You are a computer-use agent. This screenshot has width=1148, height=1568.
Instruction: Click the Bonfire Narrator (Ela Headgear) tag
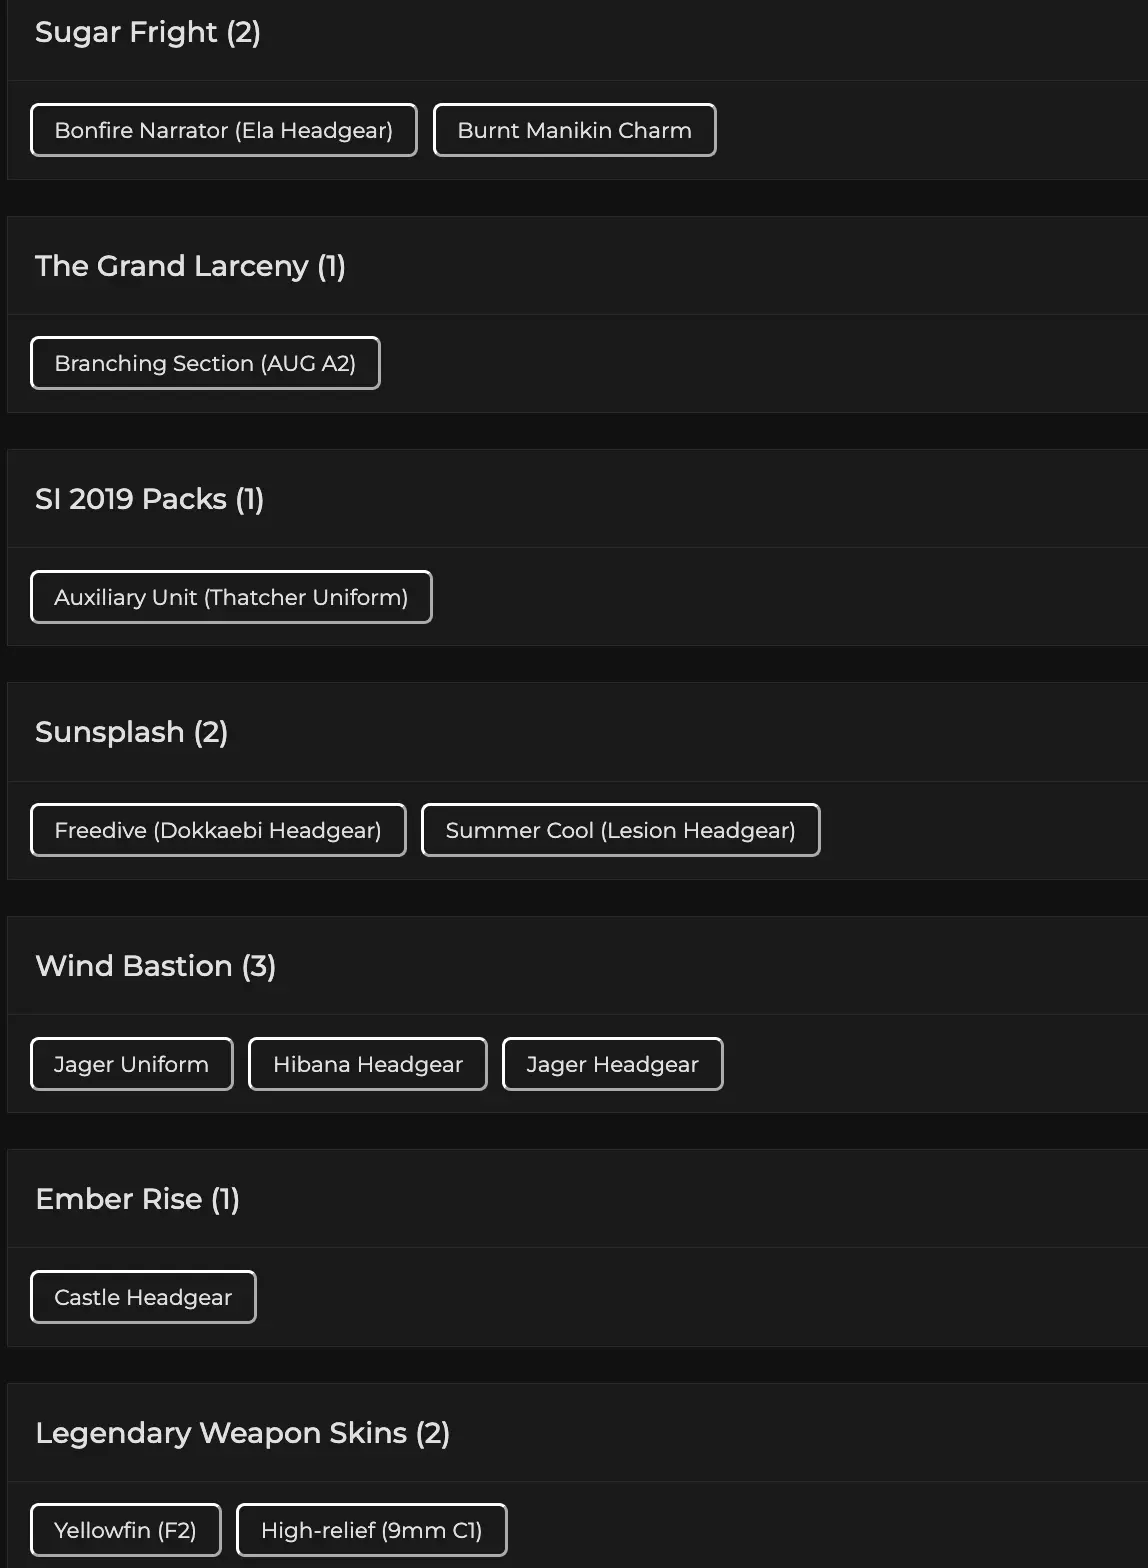tap(223, 130)
